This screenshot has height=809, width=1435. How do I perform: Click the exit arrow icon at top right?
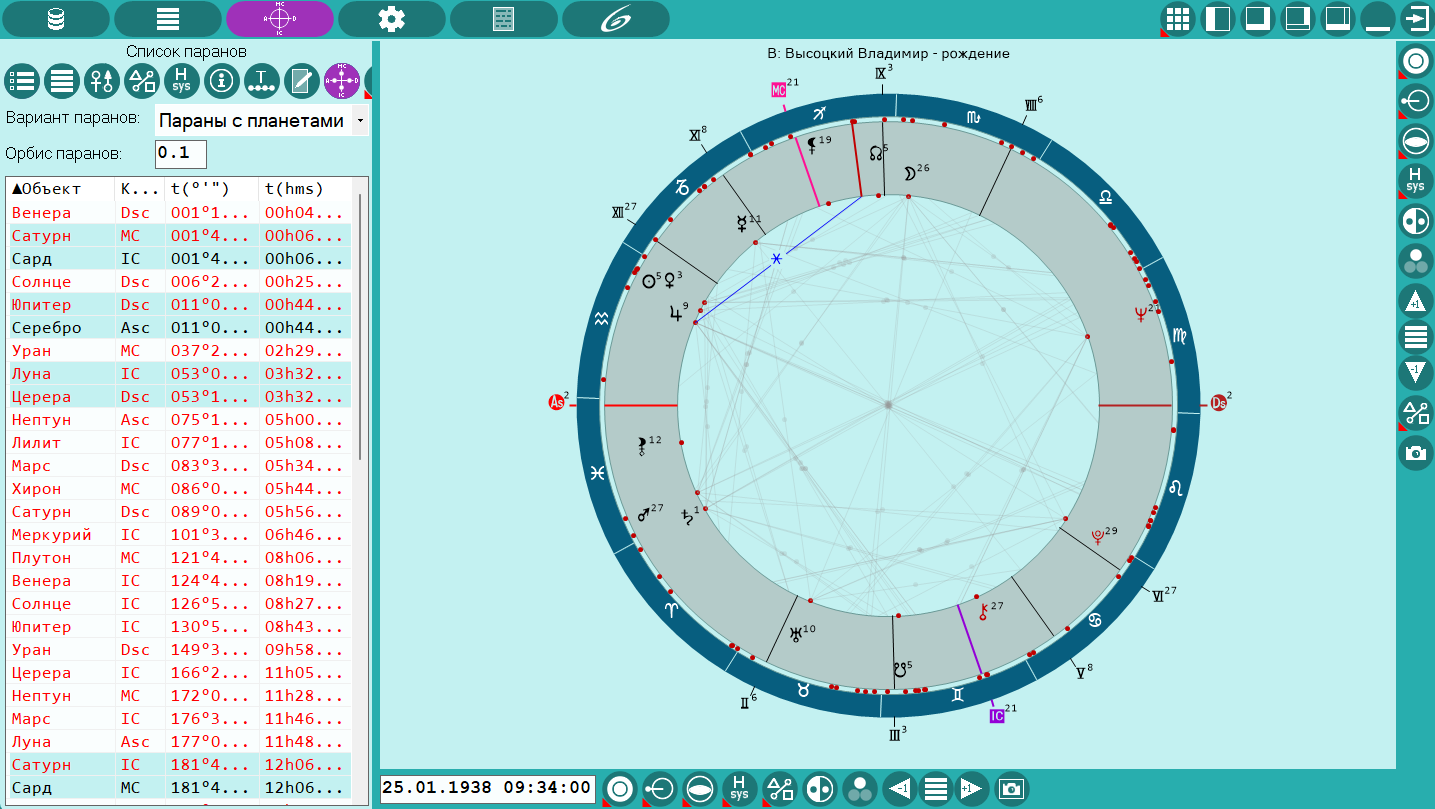click(x=1416, y=19)
